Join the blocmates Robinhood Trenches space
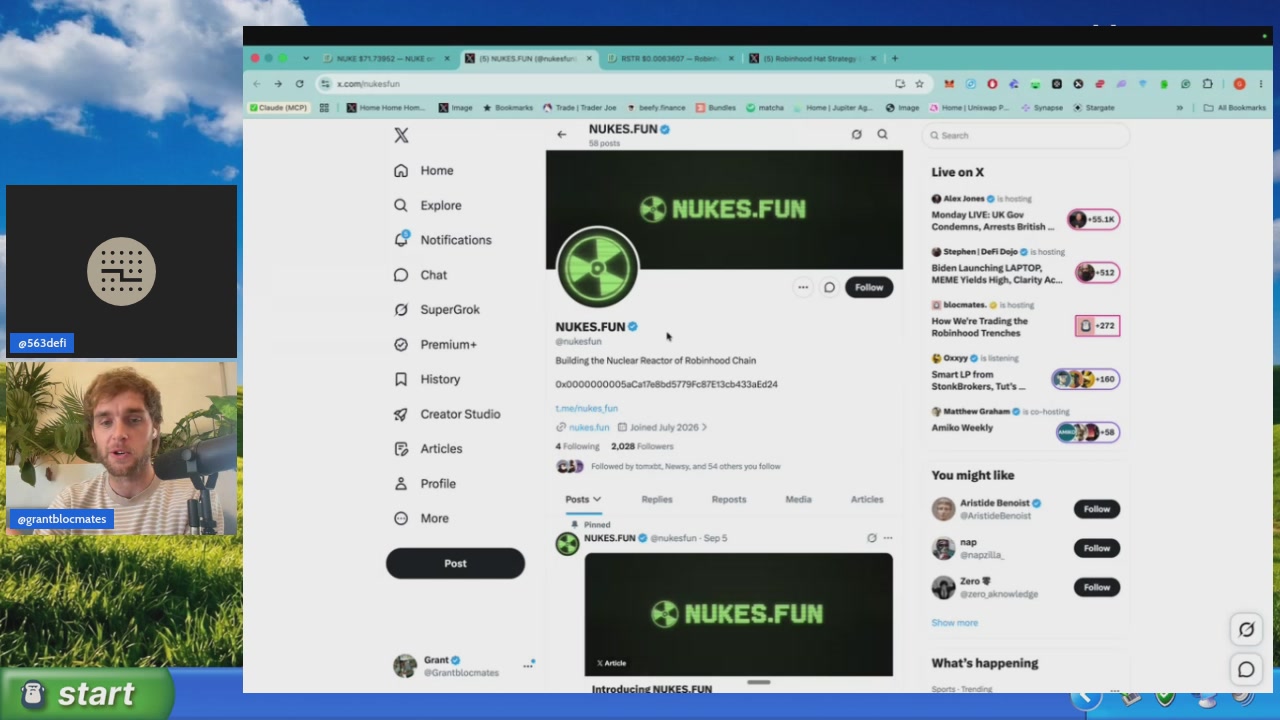Viewport: 1280px width, 720px height. (1026, 320)
